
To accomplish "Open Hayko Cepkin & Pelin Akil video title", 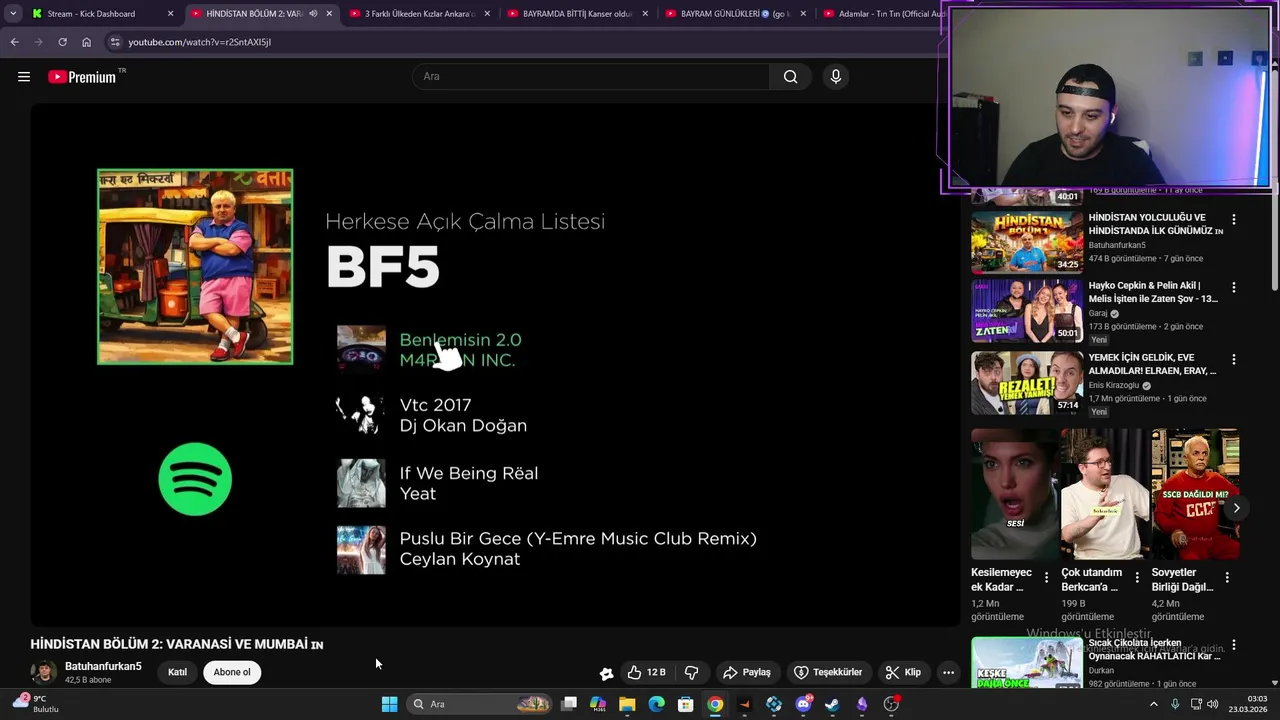I will point(1153,292).
